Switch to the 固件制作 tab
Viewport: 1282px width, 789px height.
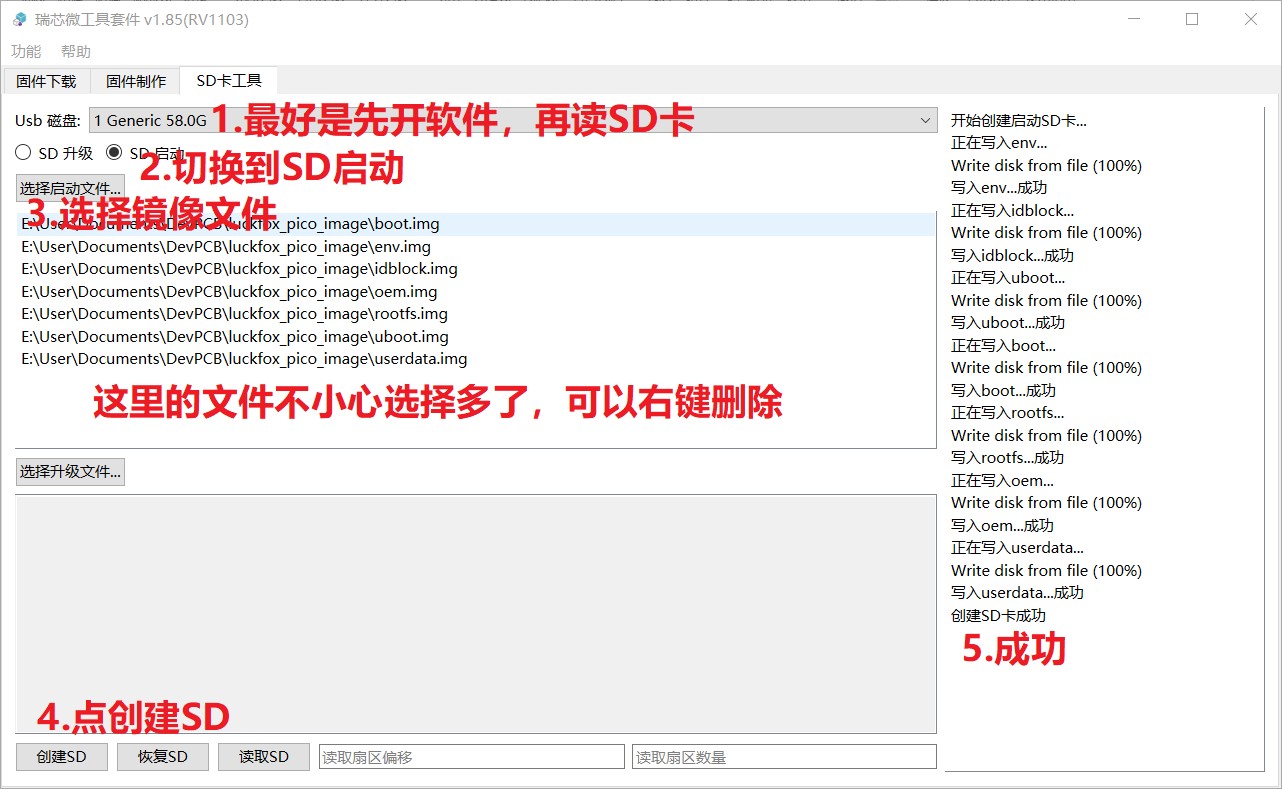[136, 82]
